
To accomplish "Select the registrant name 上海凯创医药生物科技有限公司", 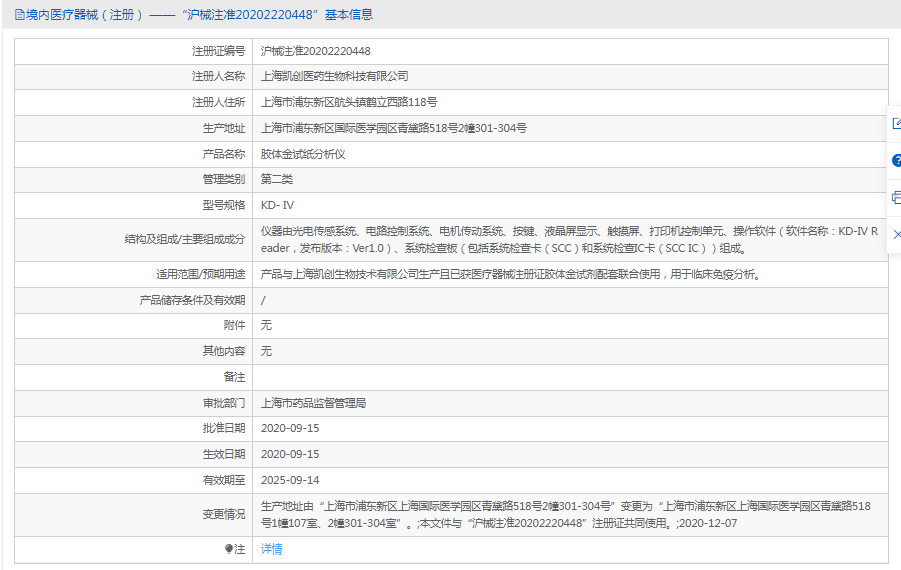I will [334, 76].
